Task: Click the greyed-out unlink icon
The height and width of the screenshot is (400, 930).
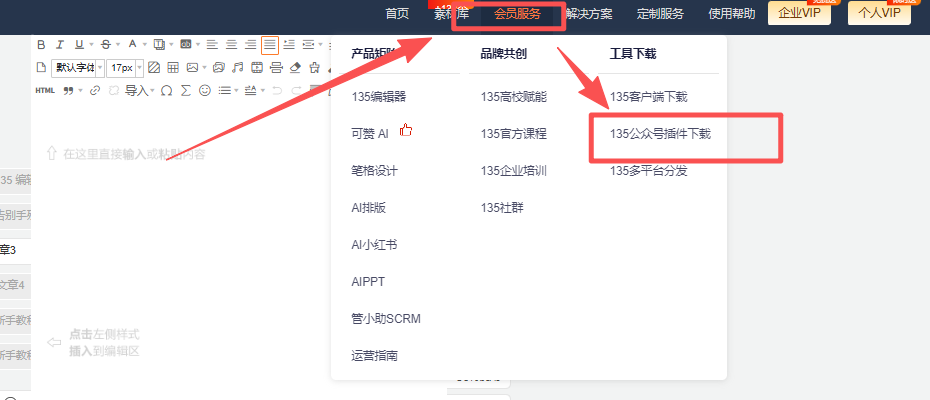Action: coord(114,90)
